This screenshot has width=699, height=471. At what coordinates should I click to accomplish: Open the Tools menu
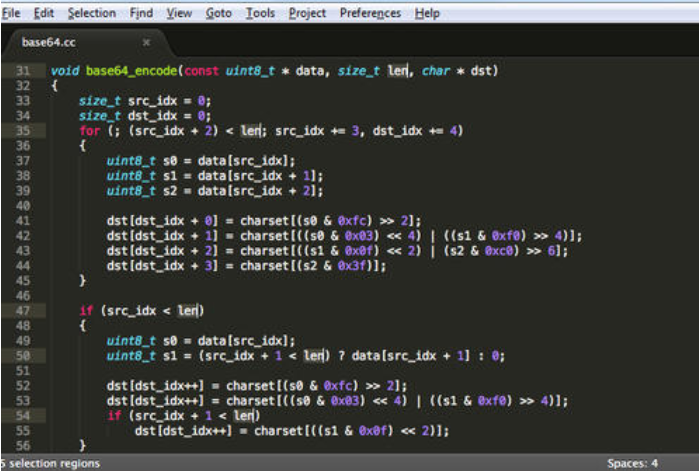[x=260, y=13]
